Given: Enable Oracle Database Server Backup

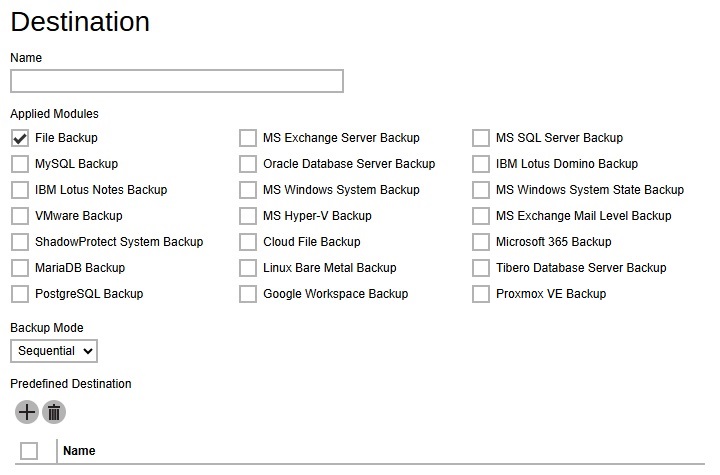Looking at the screenshot, I should [248, 164].
